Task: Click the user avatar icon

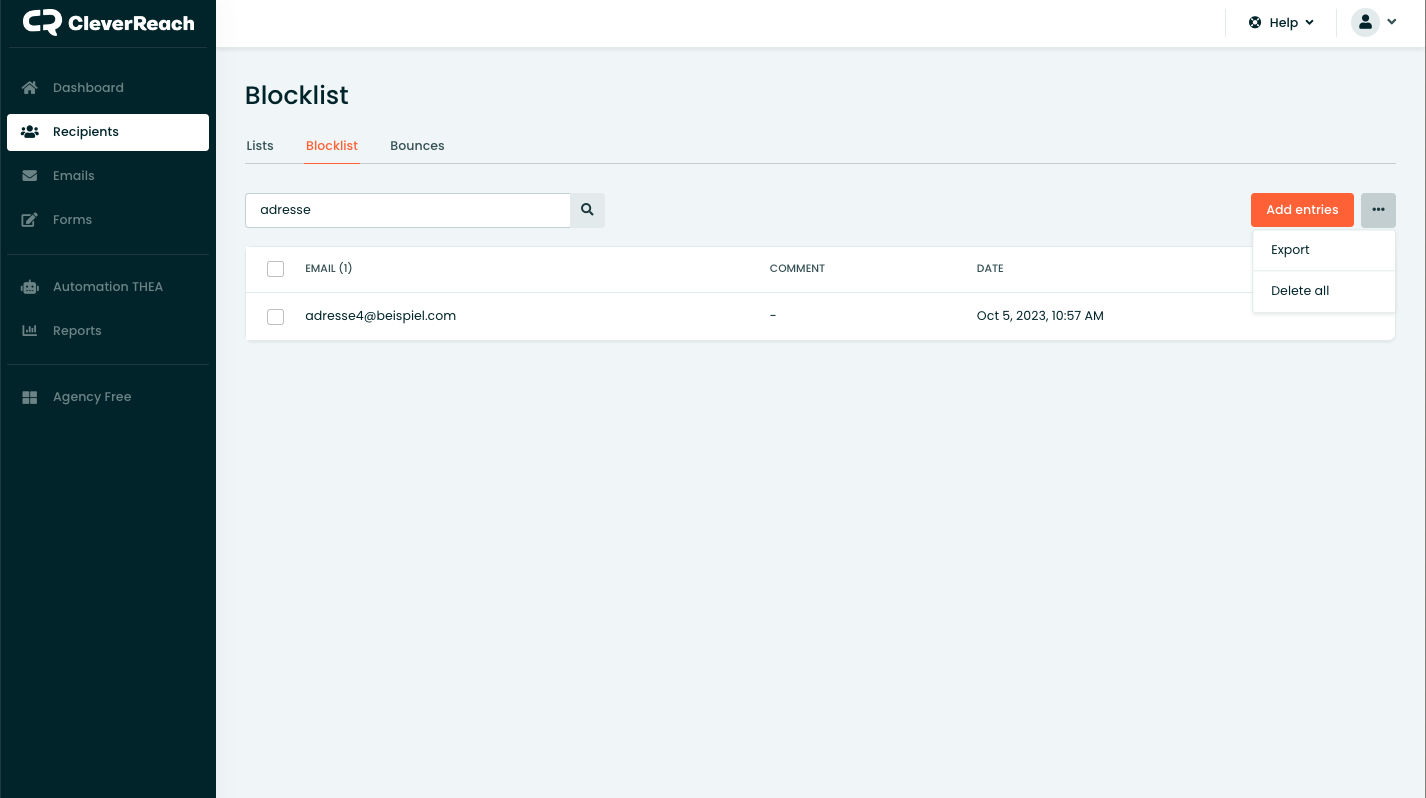Action: click(x=1365, y=22)
